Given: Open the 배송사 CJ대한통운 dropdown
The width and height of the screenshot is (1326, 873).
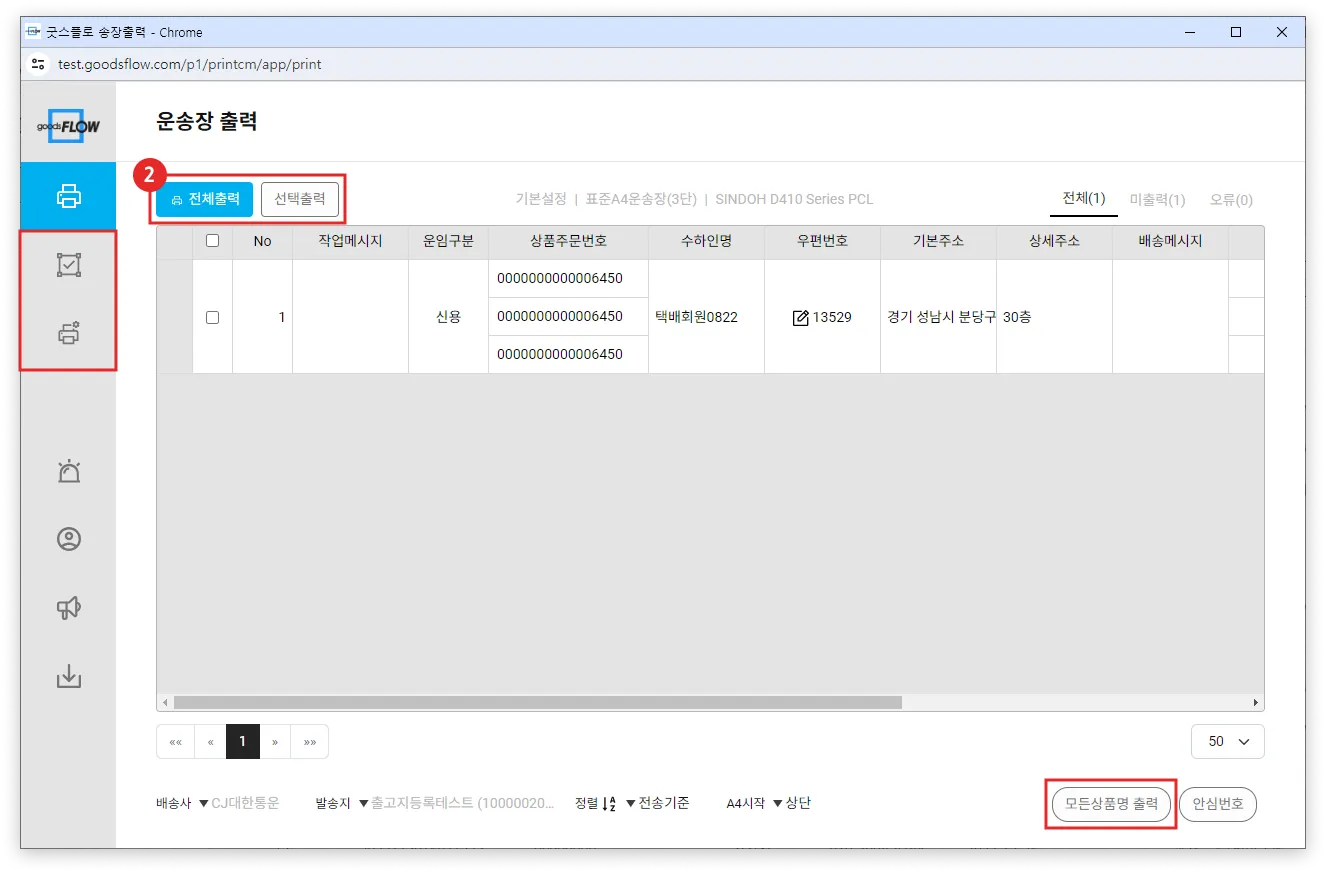Looking at the screenshot, I should (239, 803).
